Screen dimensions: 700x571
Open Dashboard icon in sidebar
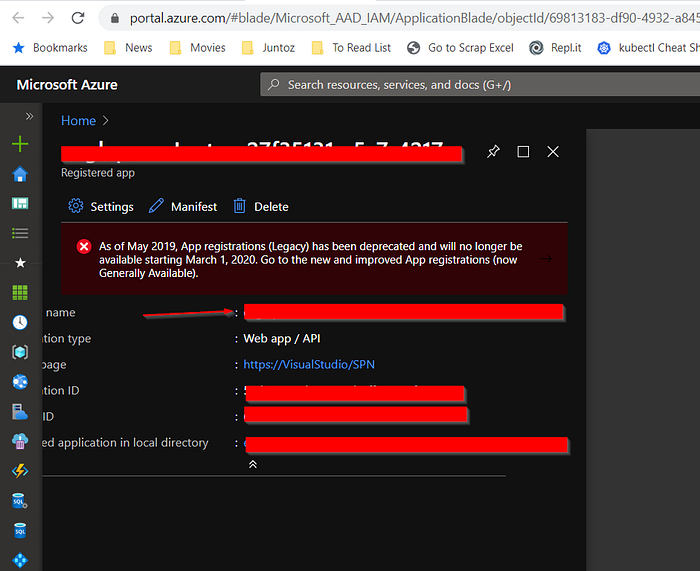(20, 204)
